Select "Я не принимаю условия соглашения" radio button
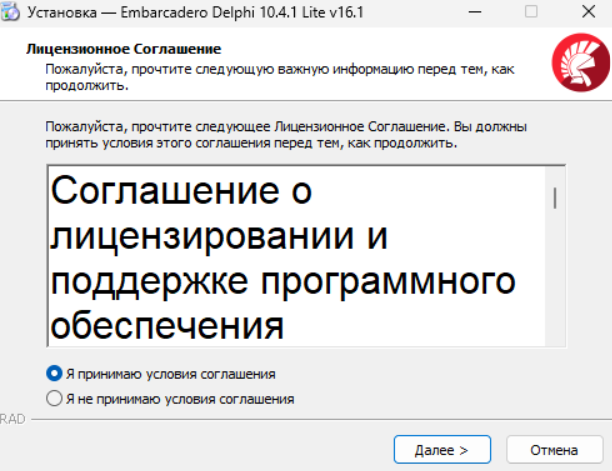This screenshot has width=612, height=471. click(55, 399)
